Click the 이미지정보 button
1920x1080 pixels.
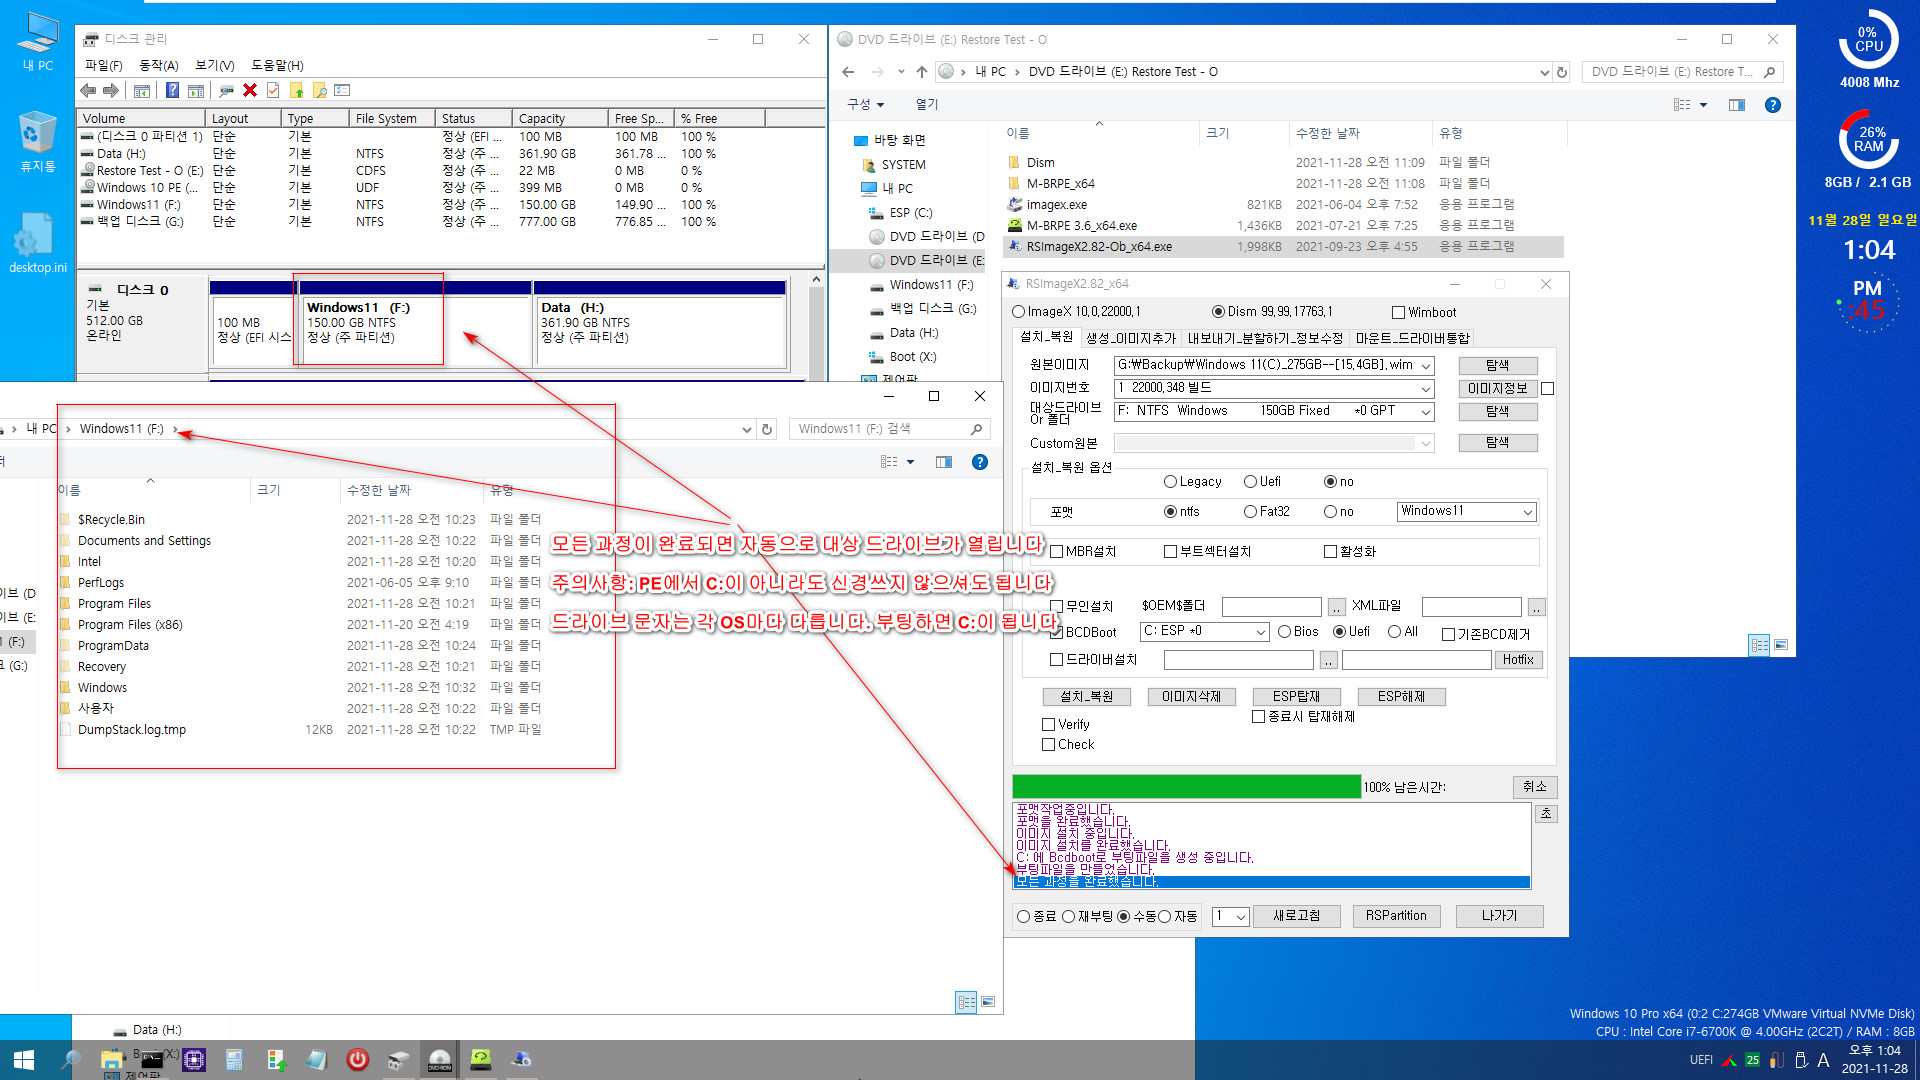pyautogui.click(x=1497, y=389)
